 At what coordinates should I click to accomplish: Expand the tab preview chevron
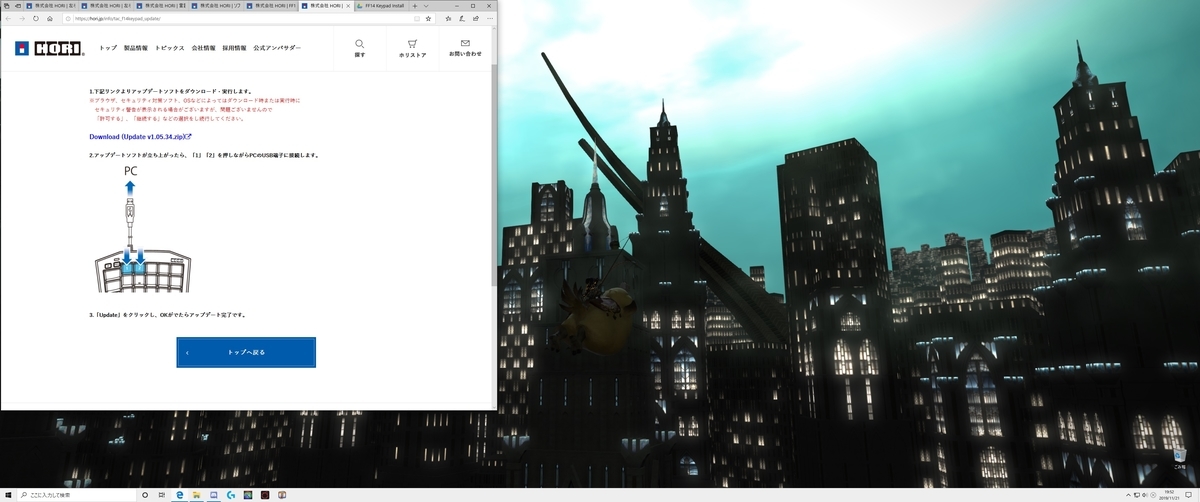click(x=426, y=6)
